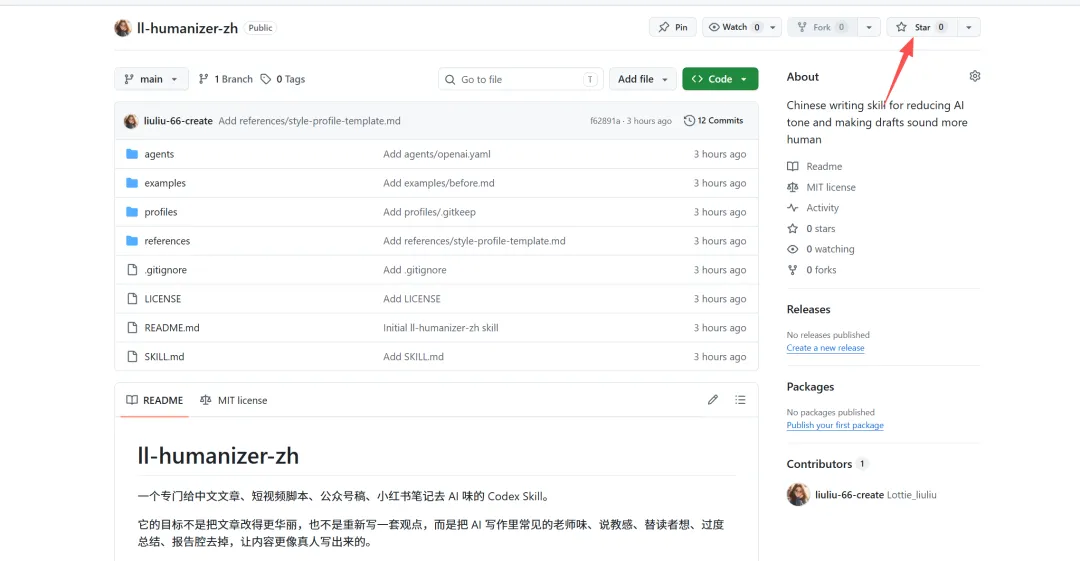View the 12 Commits history
The image size is (1080, 561).
point(713,121)
